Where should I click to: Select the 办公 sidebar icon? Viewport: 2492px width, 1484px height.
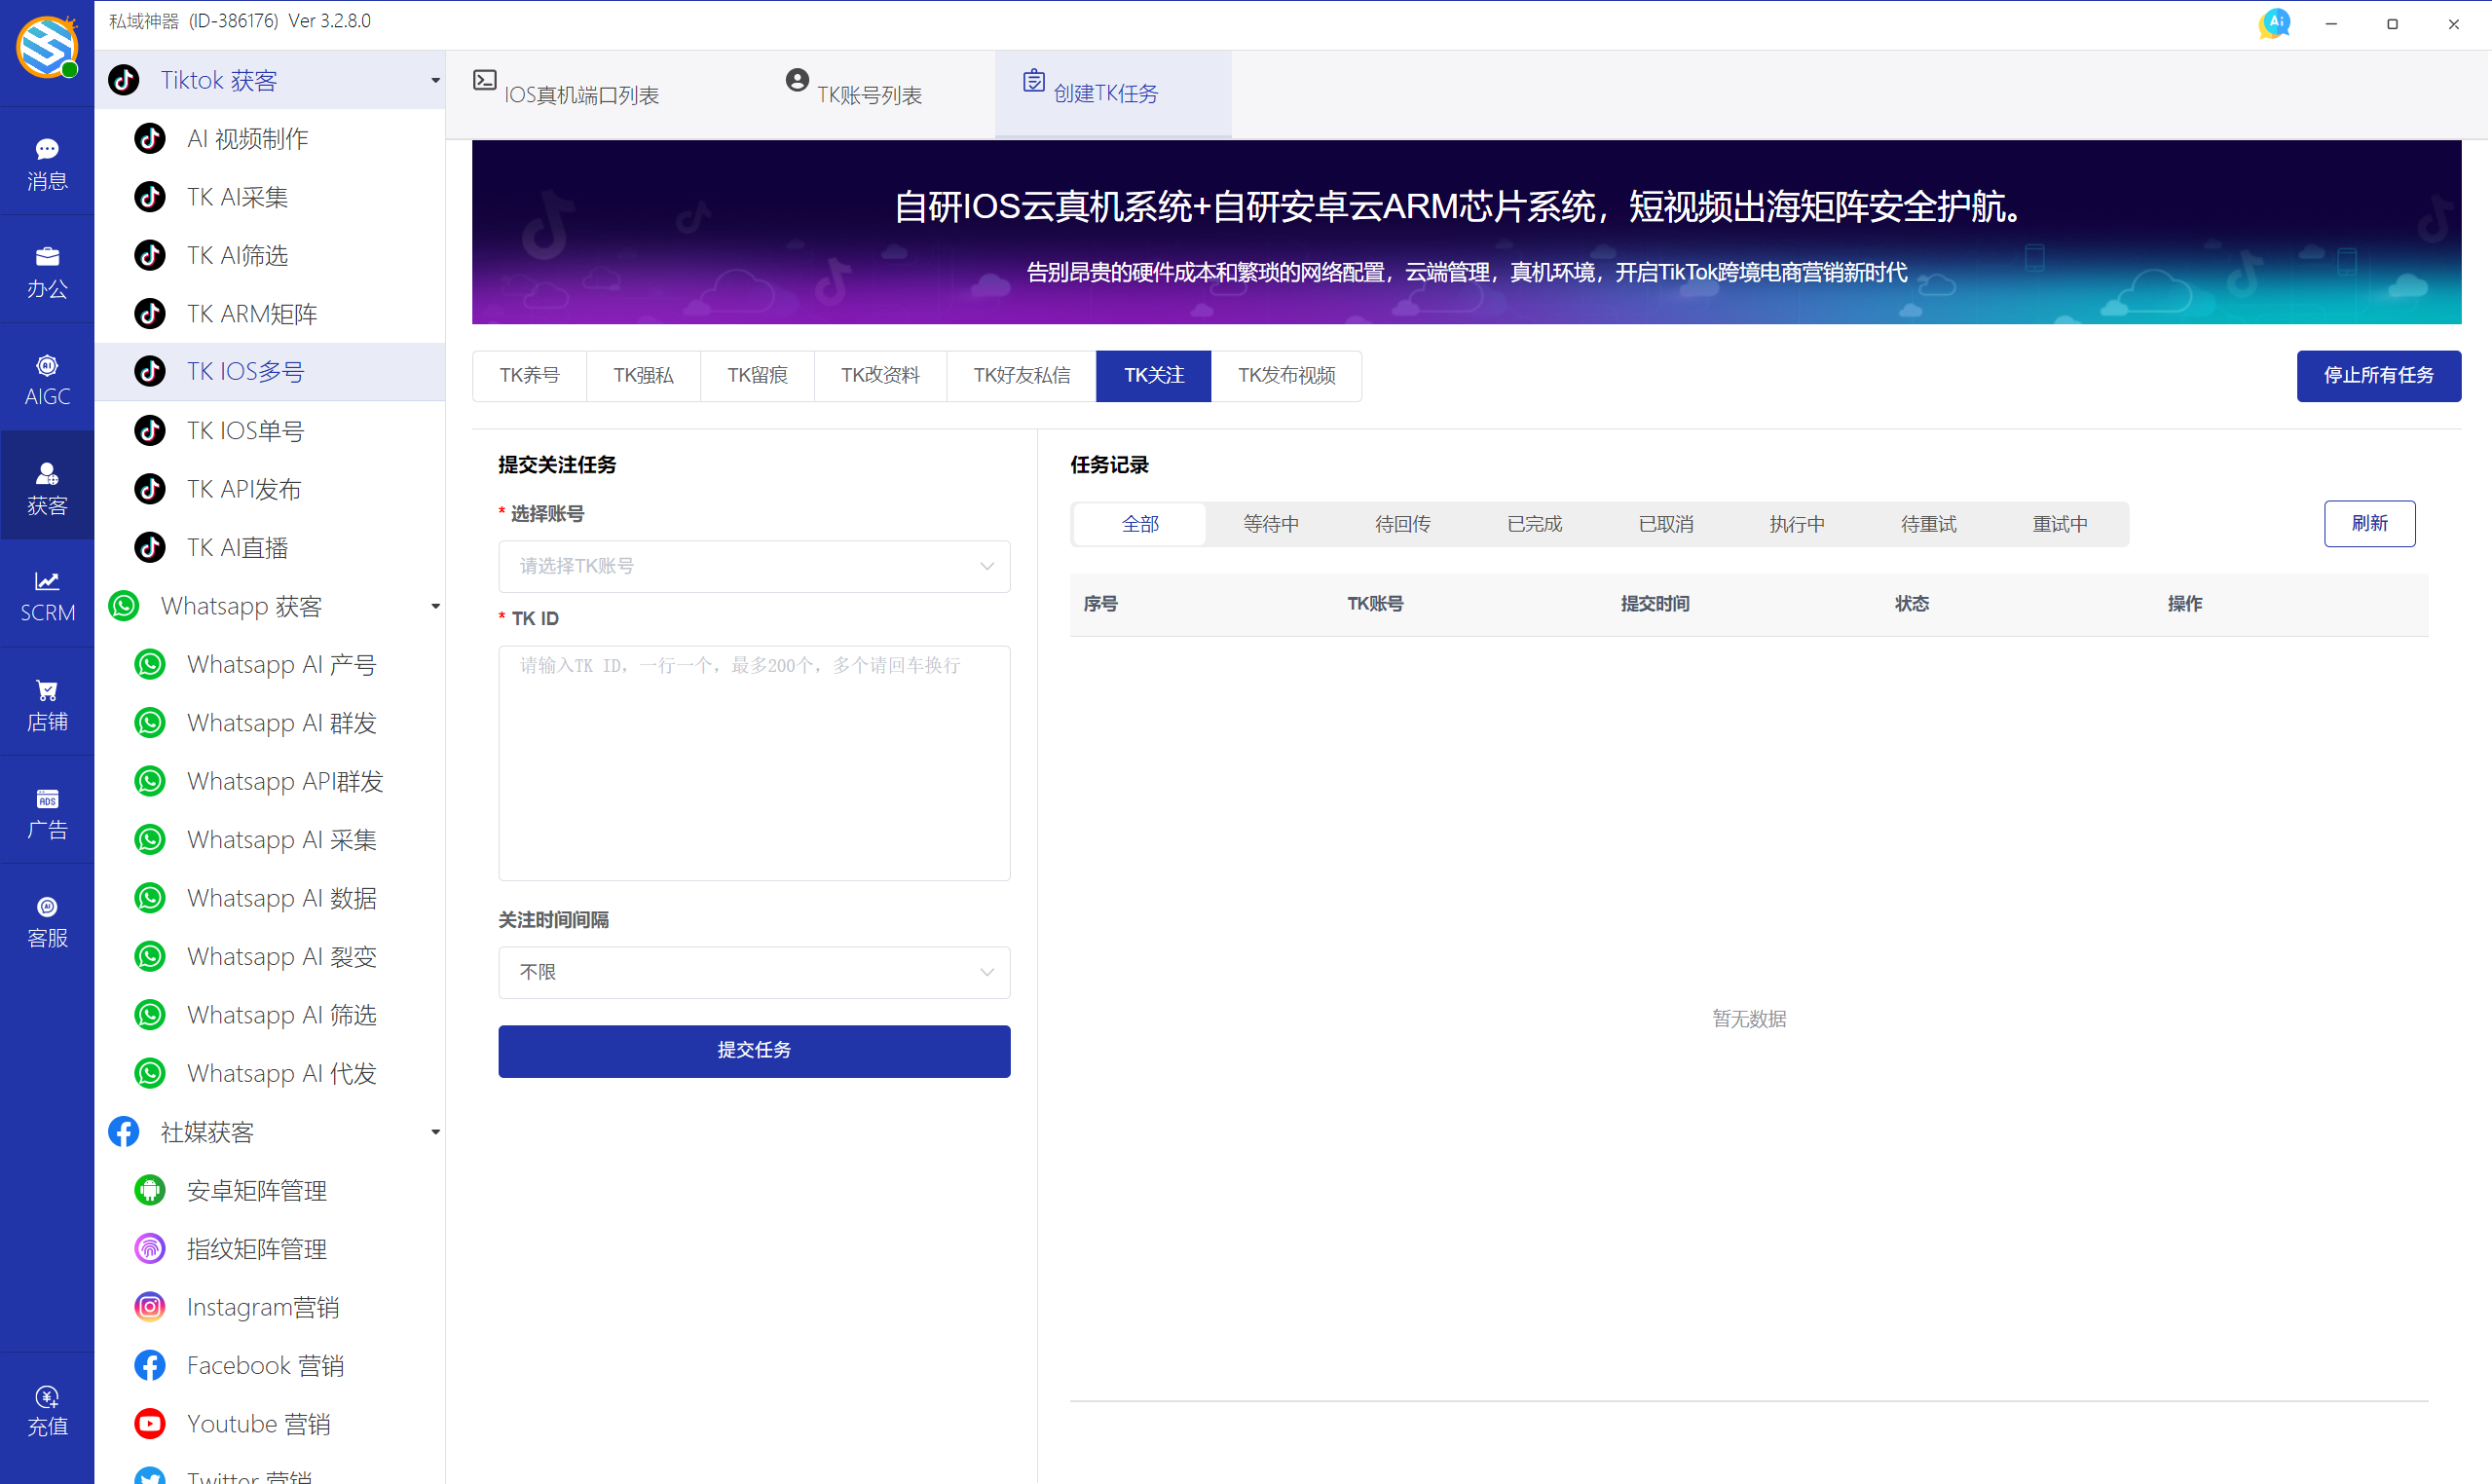click(47, 270)
